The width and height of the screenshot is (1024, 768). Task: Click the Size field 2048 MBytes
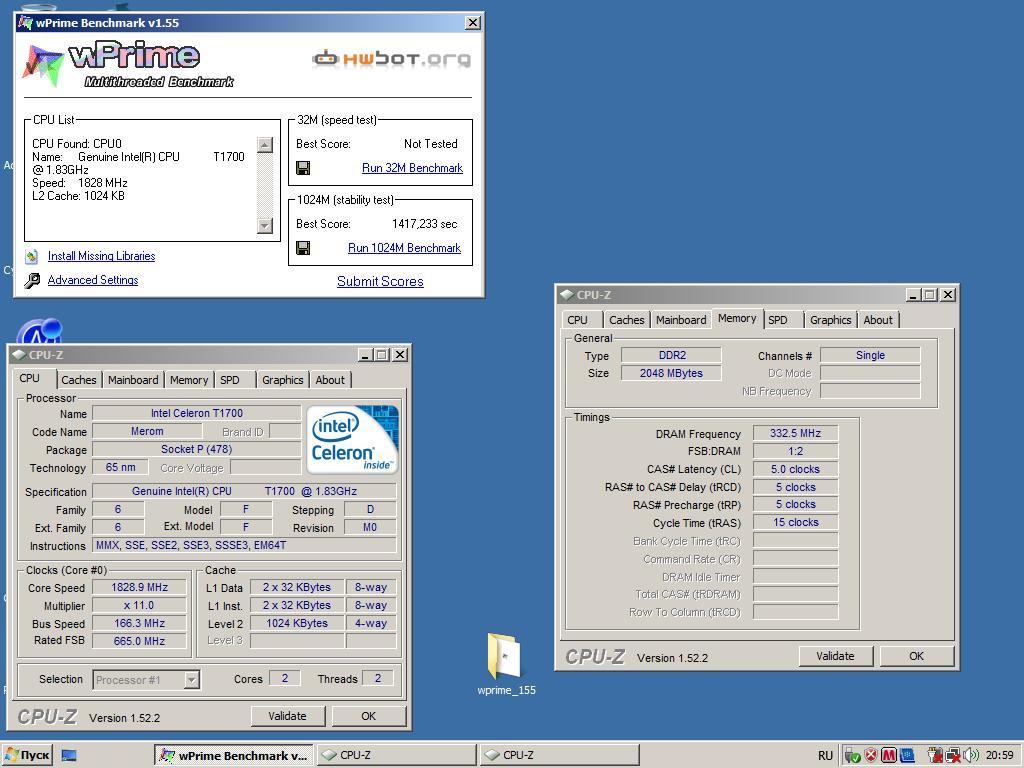coord(671,373)
